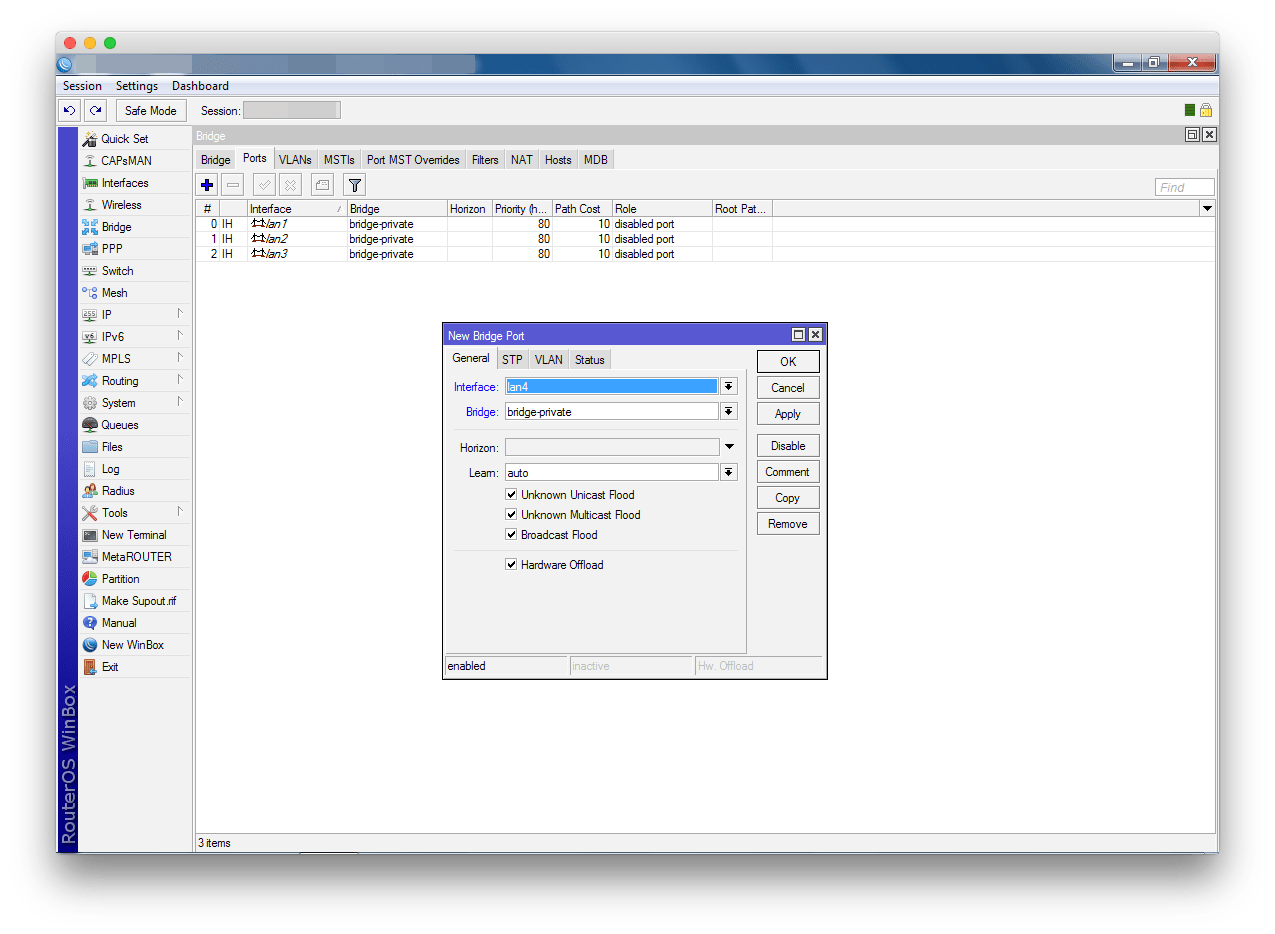Open the Learn dropdown arrow
This screenshot has width=1275, height=934.
[x=729, y=473]
